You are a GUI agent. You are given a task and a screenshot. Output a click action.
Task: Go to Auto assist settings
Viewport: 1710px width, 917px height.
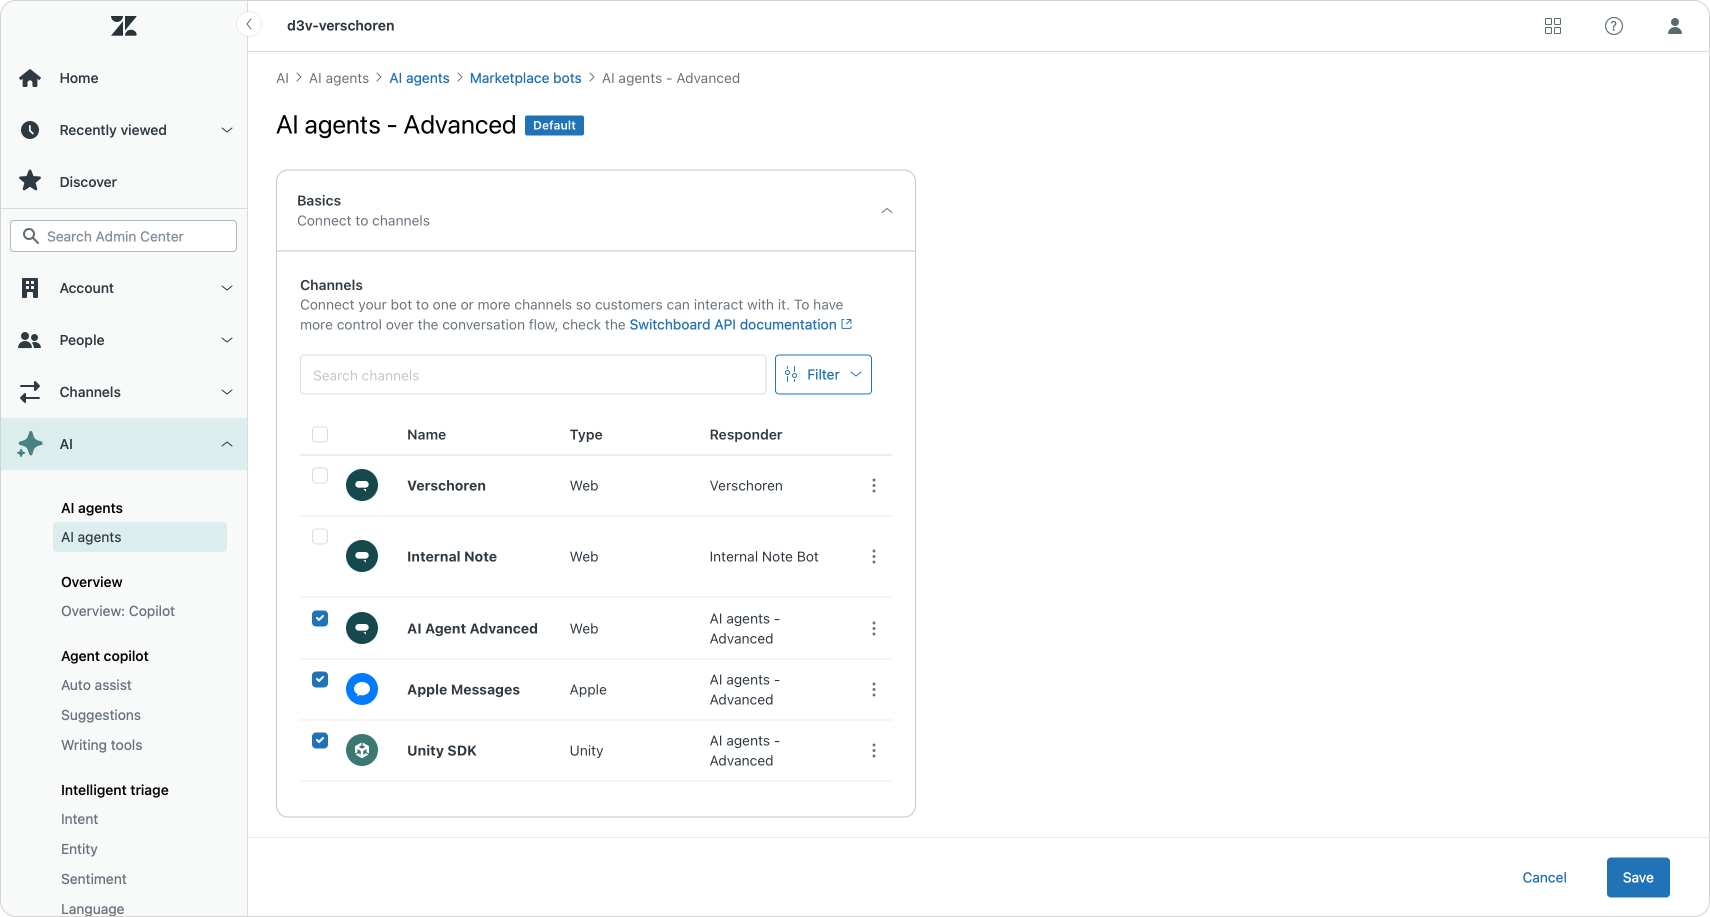[x=96, y=685]
